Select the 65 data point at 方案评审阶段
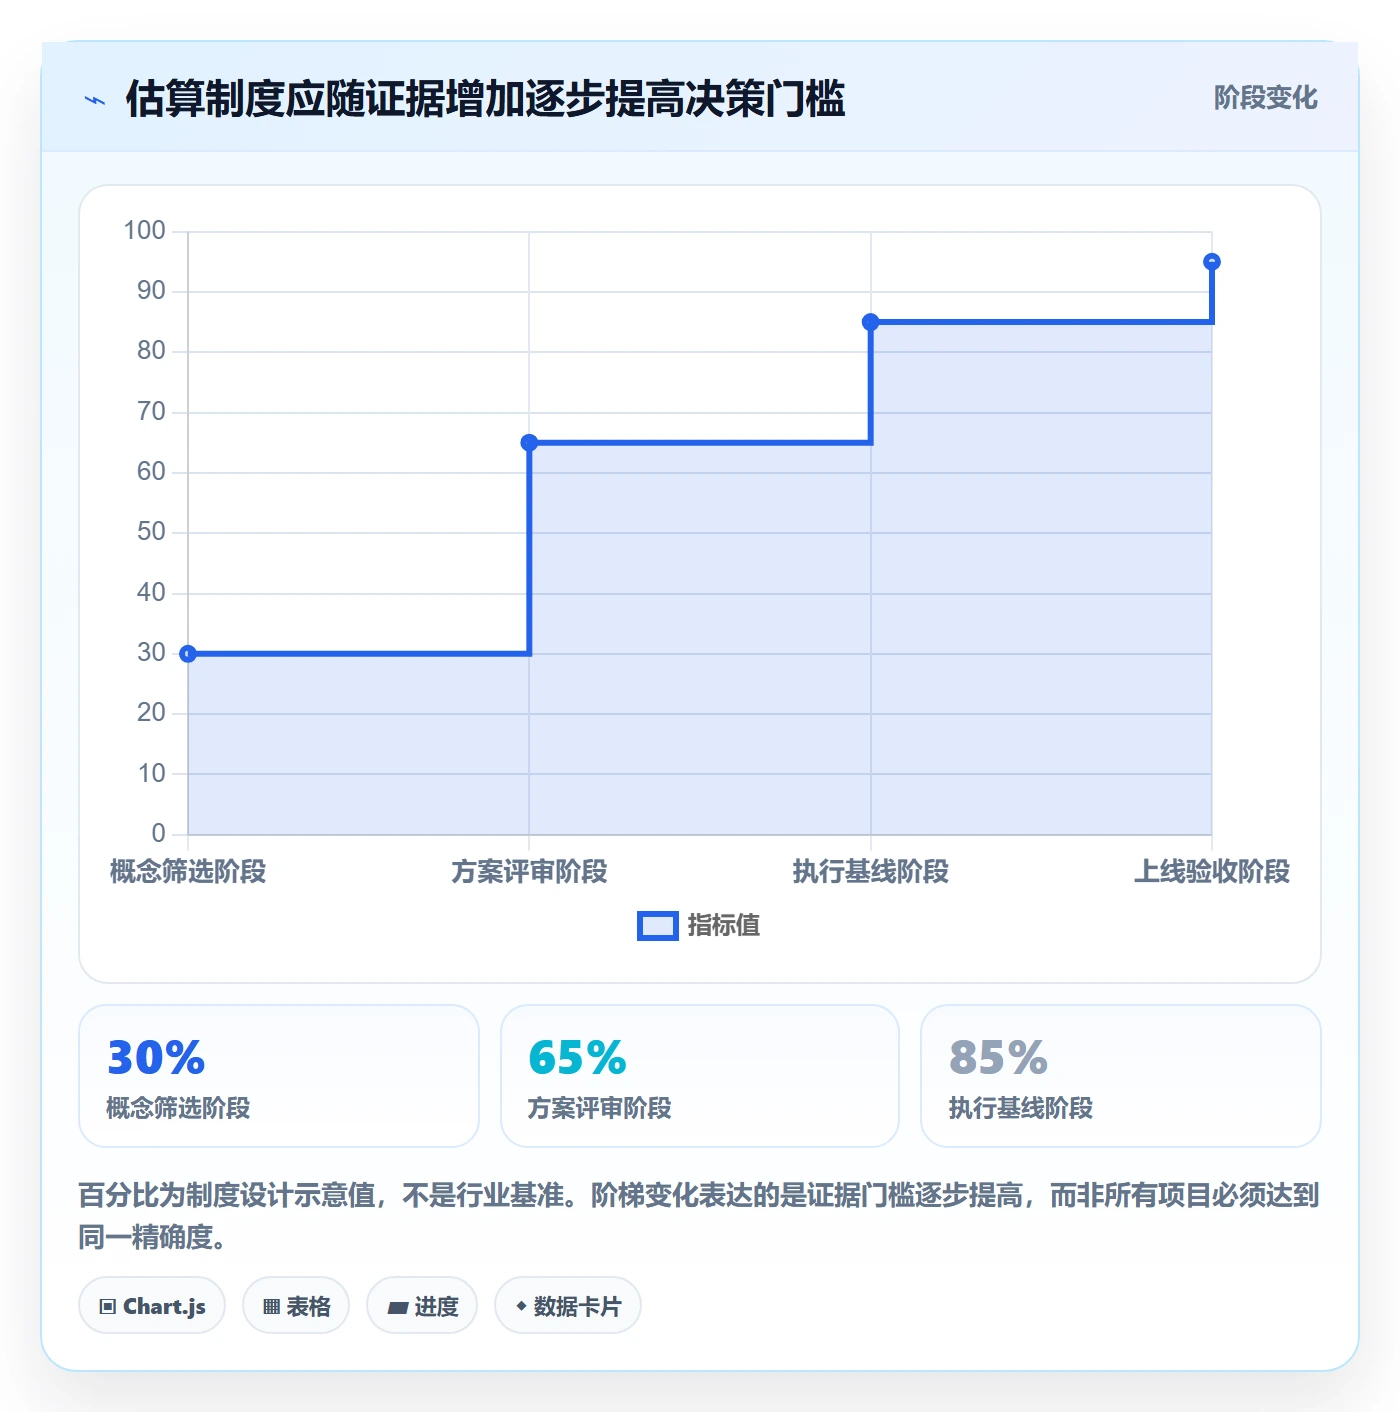1400x1412 pixels. pos(529,443)
